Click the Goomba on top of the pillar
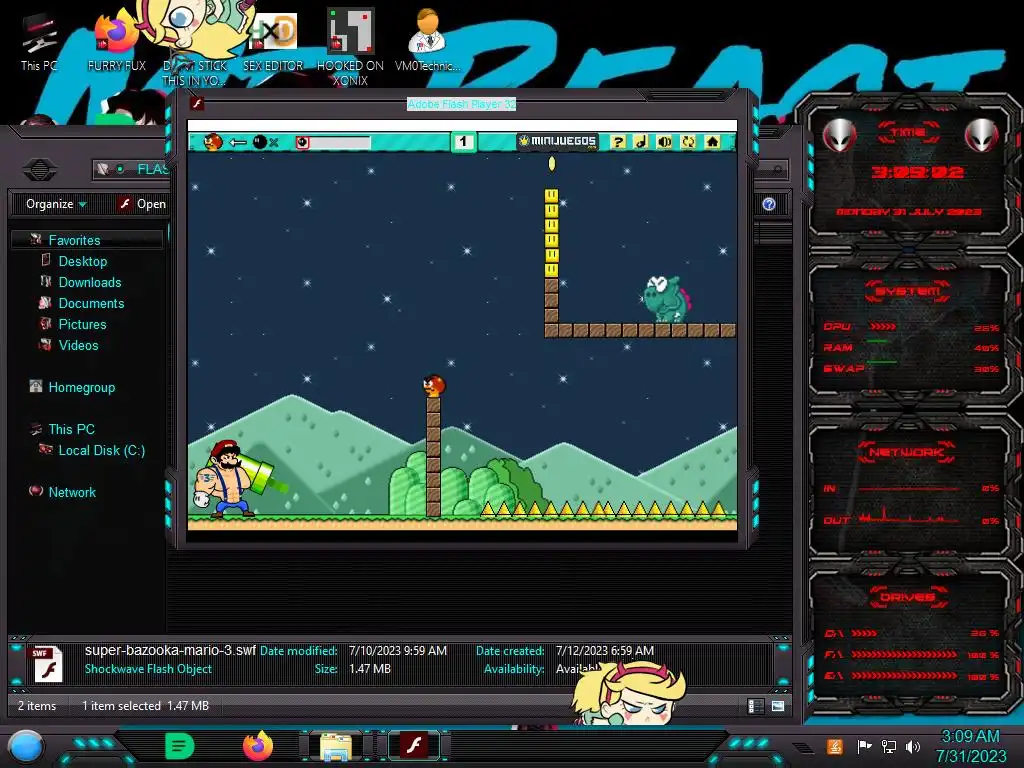 (x=434, y=386)
